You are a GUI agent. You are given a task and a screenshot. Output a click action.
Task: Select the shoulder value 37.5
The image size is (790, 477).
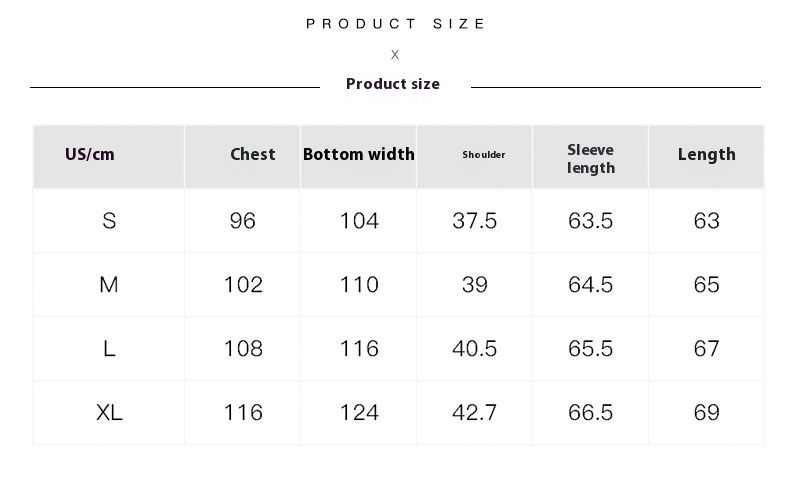click(x=475, y=221)
